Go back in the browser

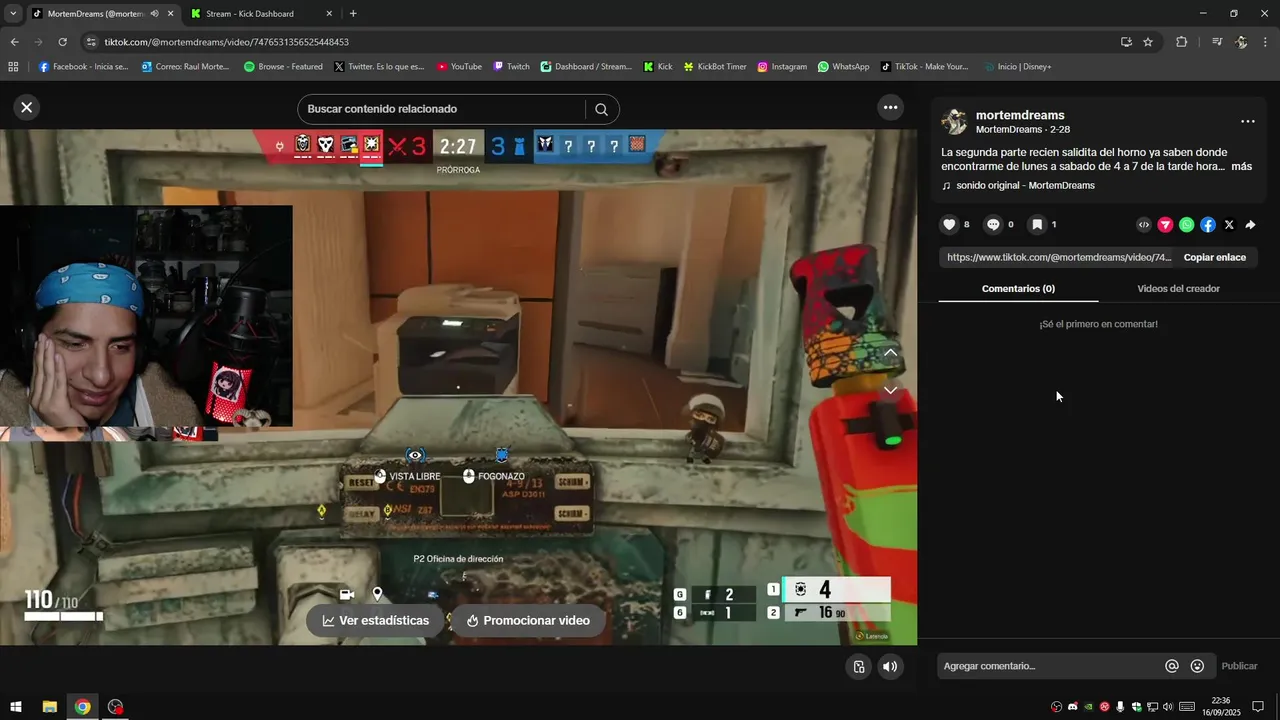click(x=14, y=42)
